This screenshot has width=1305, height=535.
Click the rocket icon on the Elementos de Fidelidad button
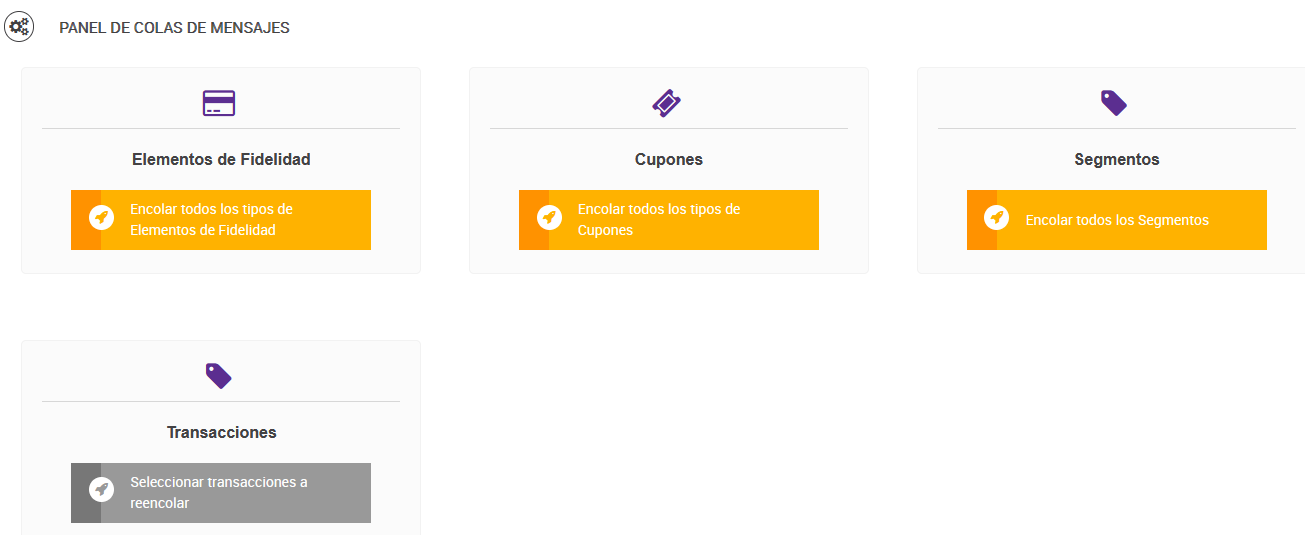[101, 218]
